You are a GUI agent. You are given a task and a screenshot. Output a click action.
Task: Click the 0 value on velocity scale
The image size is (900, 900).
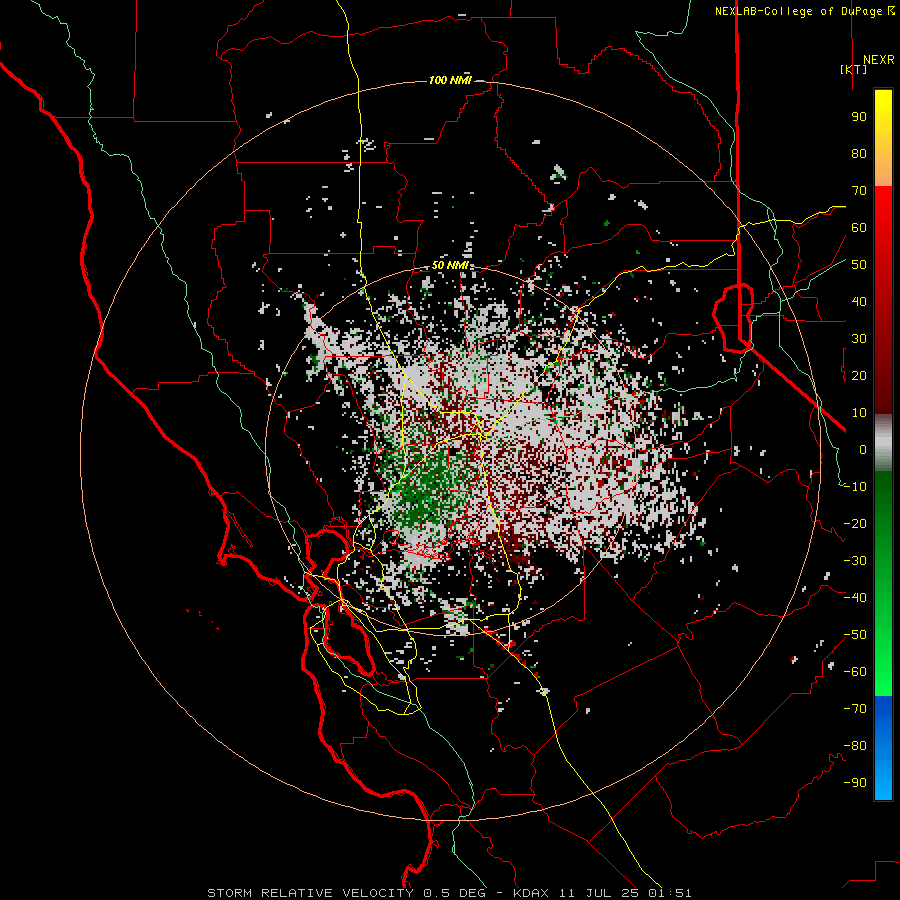point(863,450)
